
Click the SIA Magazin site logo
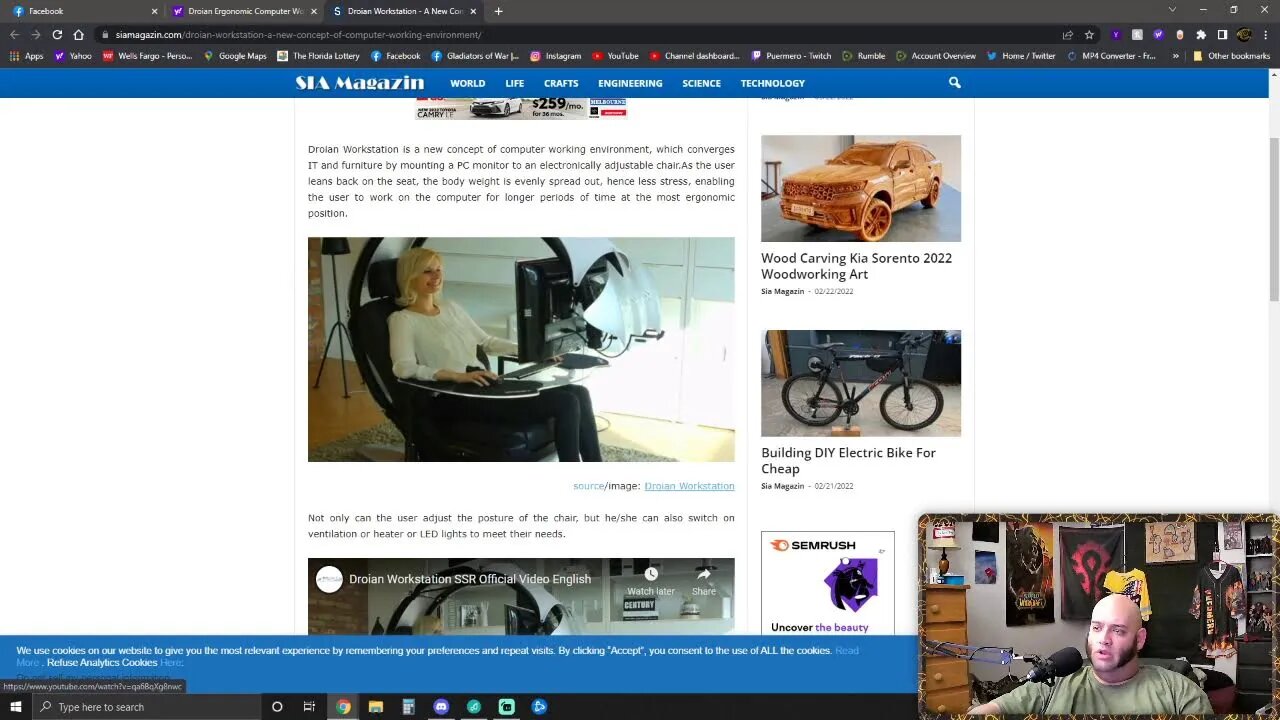(x=360, y=83)
